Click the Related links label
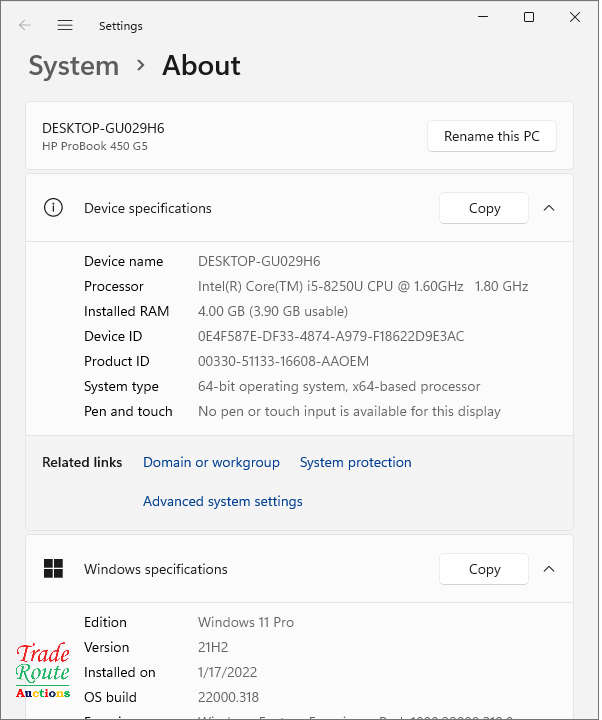The width and height of the screenshot is (602, 720). [82, 462]
